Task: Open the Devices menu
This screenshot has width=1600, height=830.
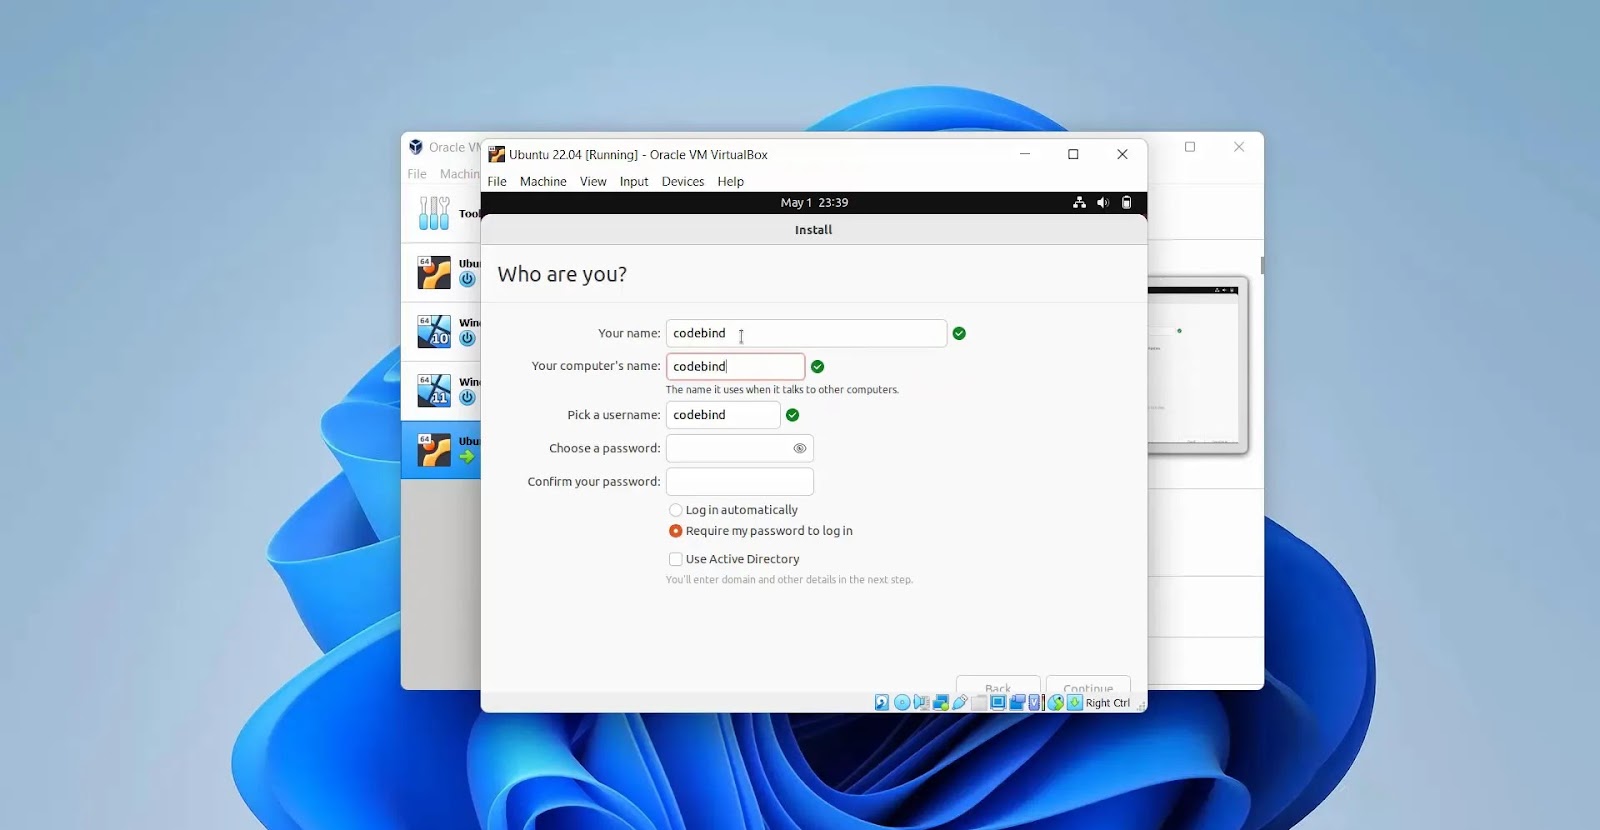Action: click(x=683, y=181)
